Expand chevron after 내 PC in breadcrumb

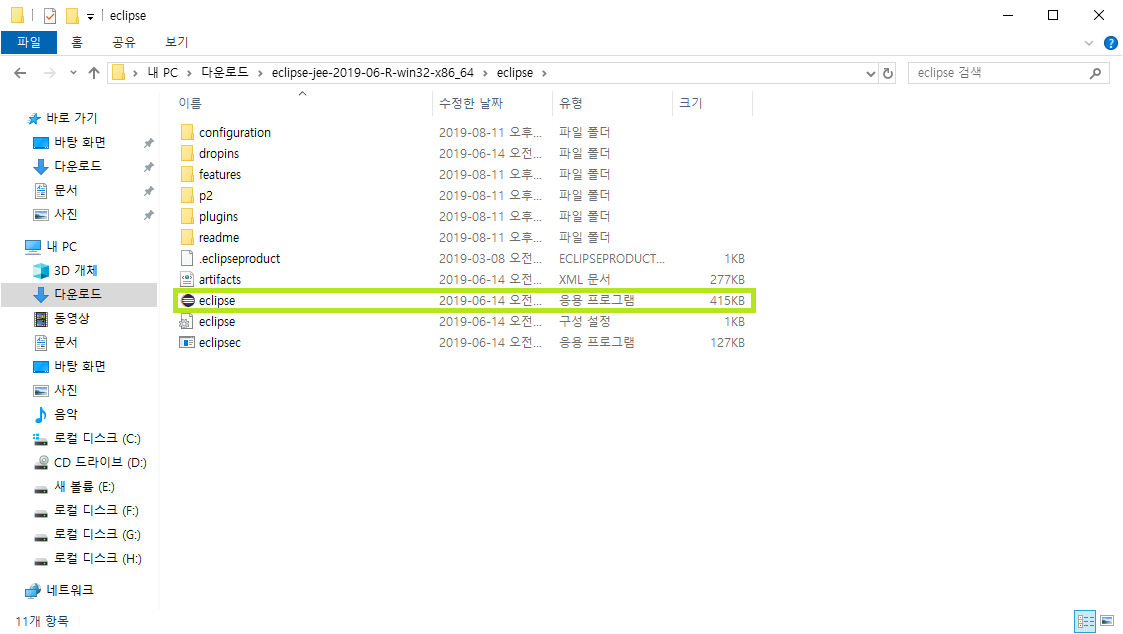(x=189, y=73)
